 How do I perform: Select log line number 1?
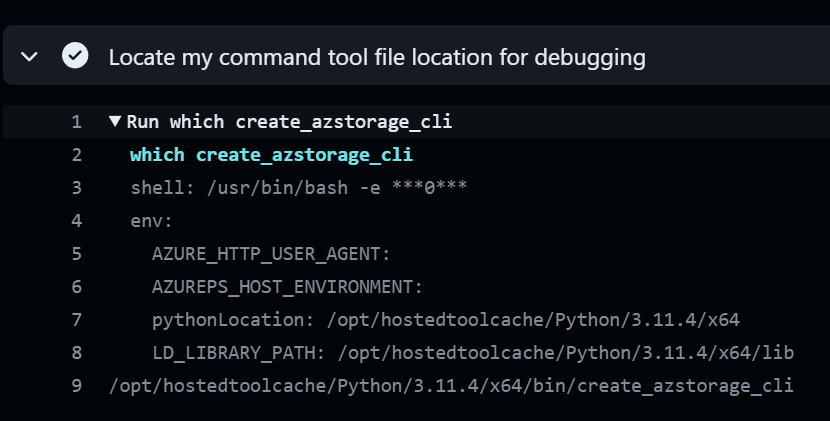click(x=76, y=122)
